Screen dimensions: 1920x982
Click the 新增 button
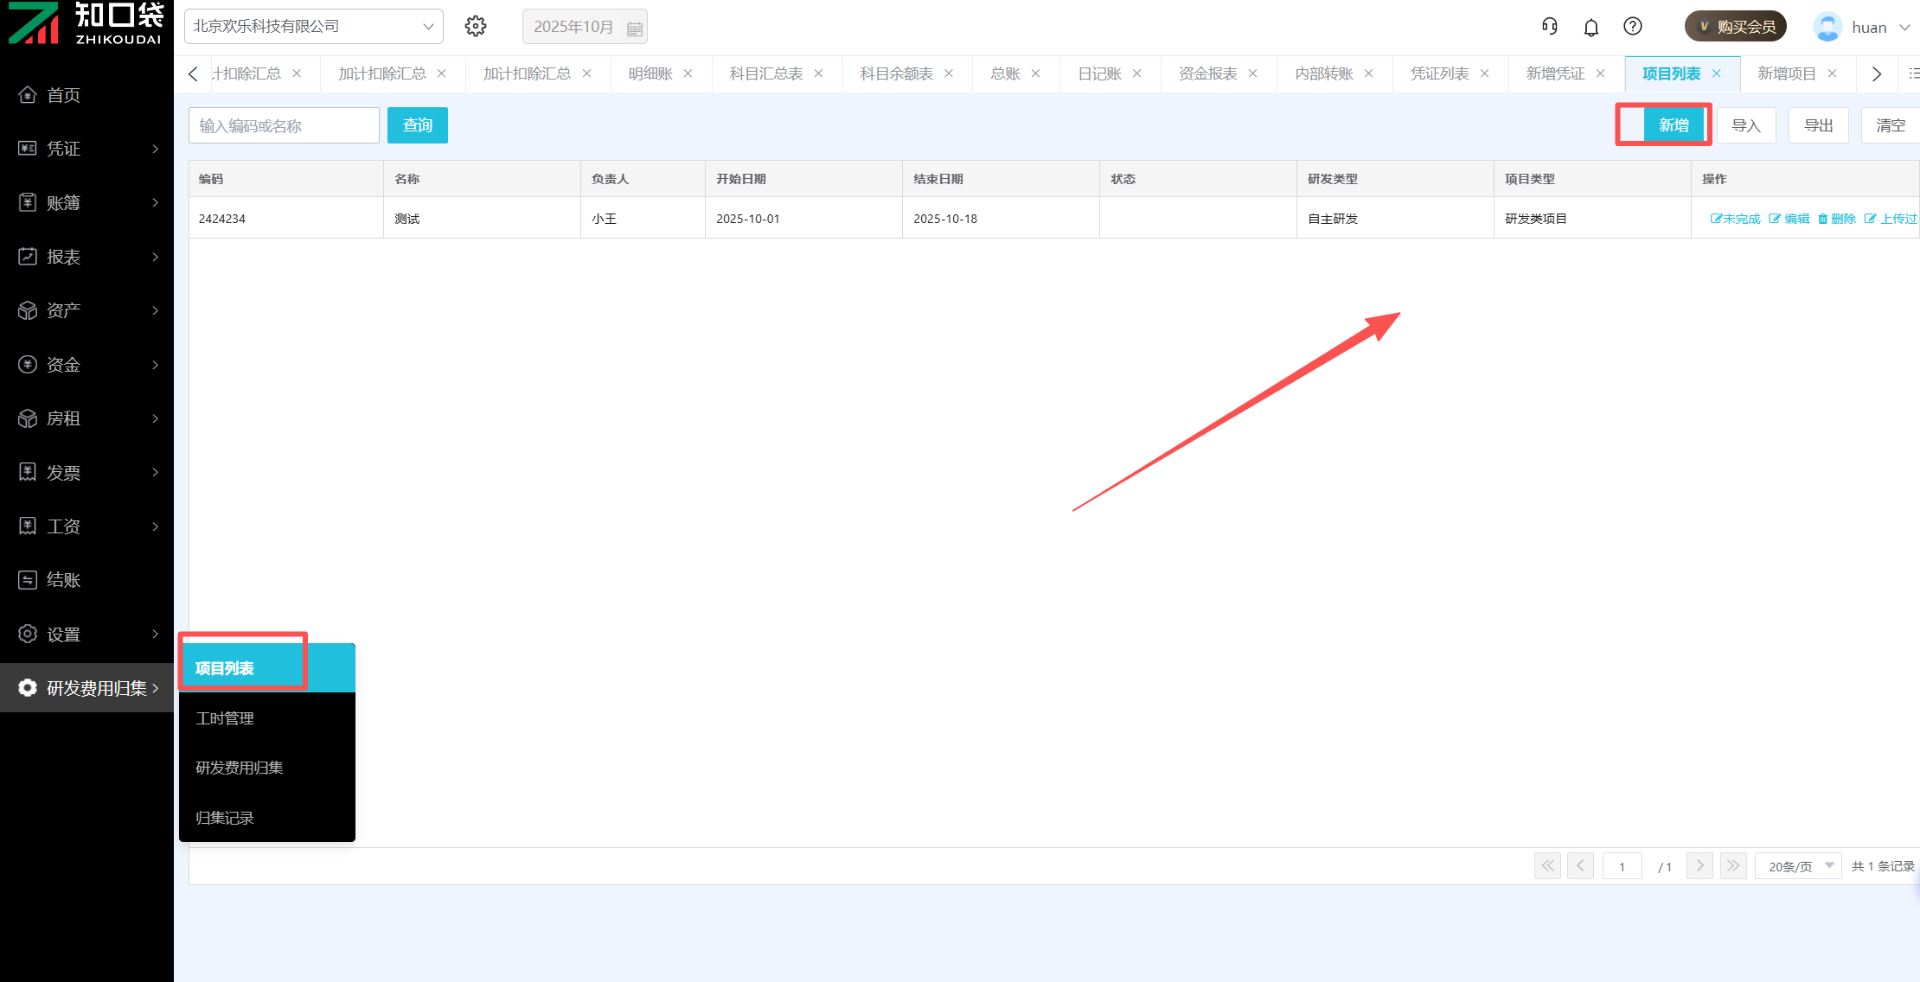tap(1673, 125)
